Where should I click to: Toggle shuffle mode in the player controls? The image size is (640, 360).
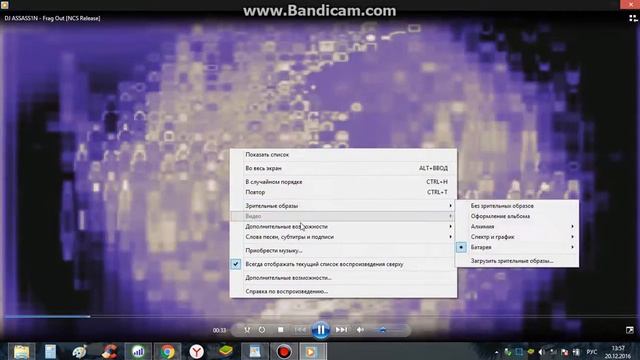pyautogui.click(x=247, y=330)
